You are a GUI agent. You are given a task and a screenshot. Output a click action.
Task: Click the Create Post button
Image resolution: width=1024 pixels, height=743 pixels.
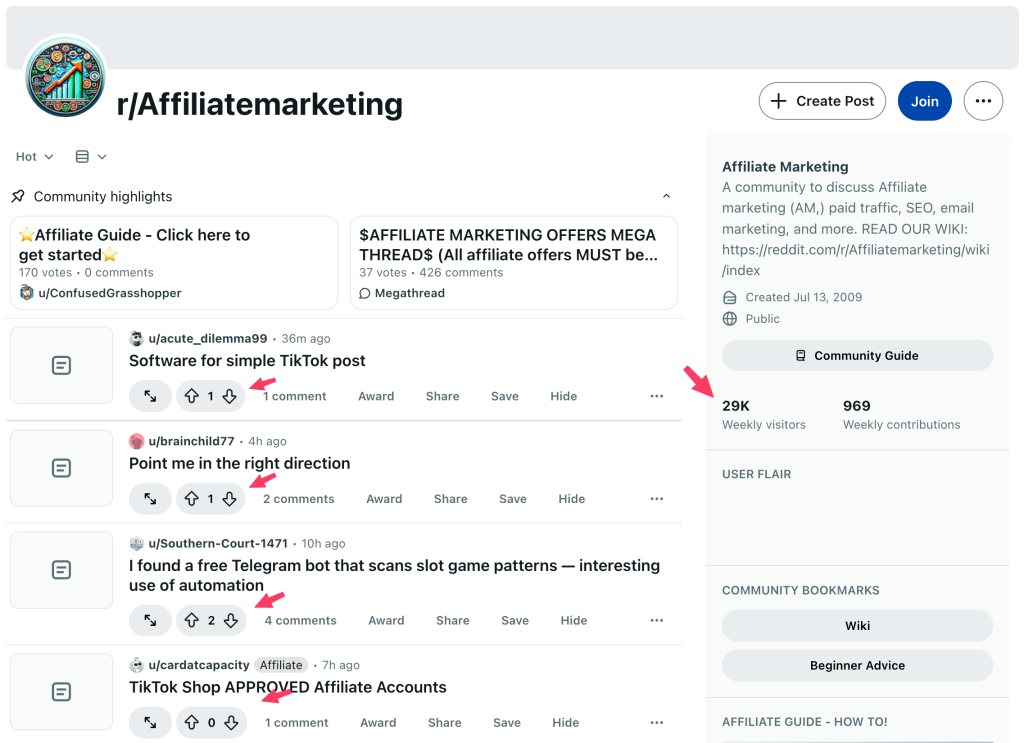coord(822,101)
